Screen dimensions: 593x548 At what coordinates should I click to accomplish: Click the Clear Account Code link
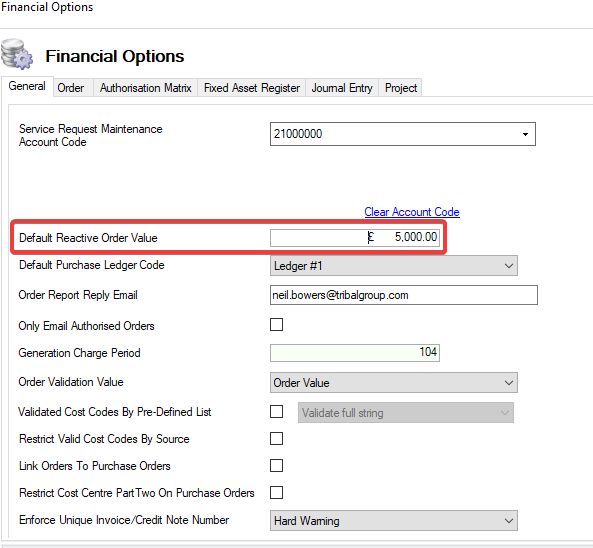412,212
